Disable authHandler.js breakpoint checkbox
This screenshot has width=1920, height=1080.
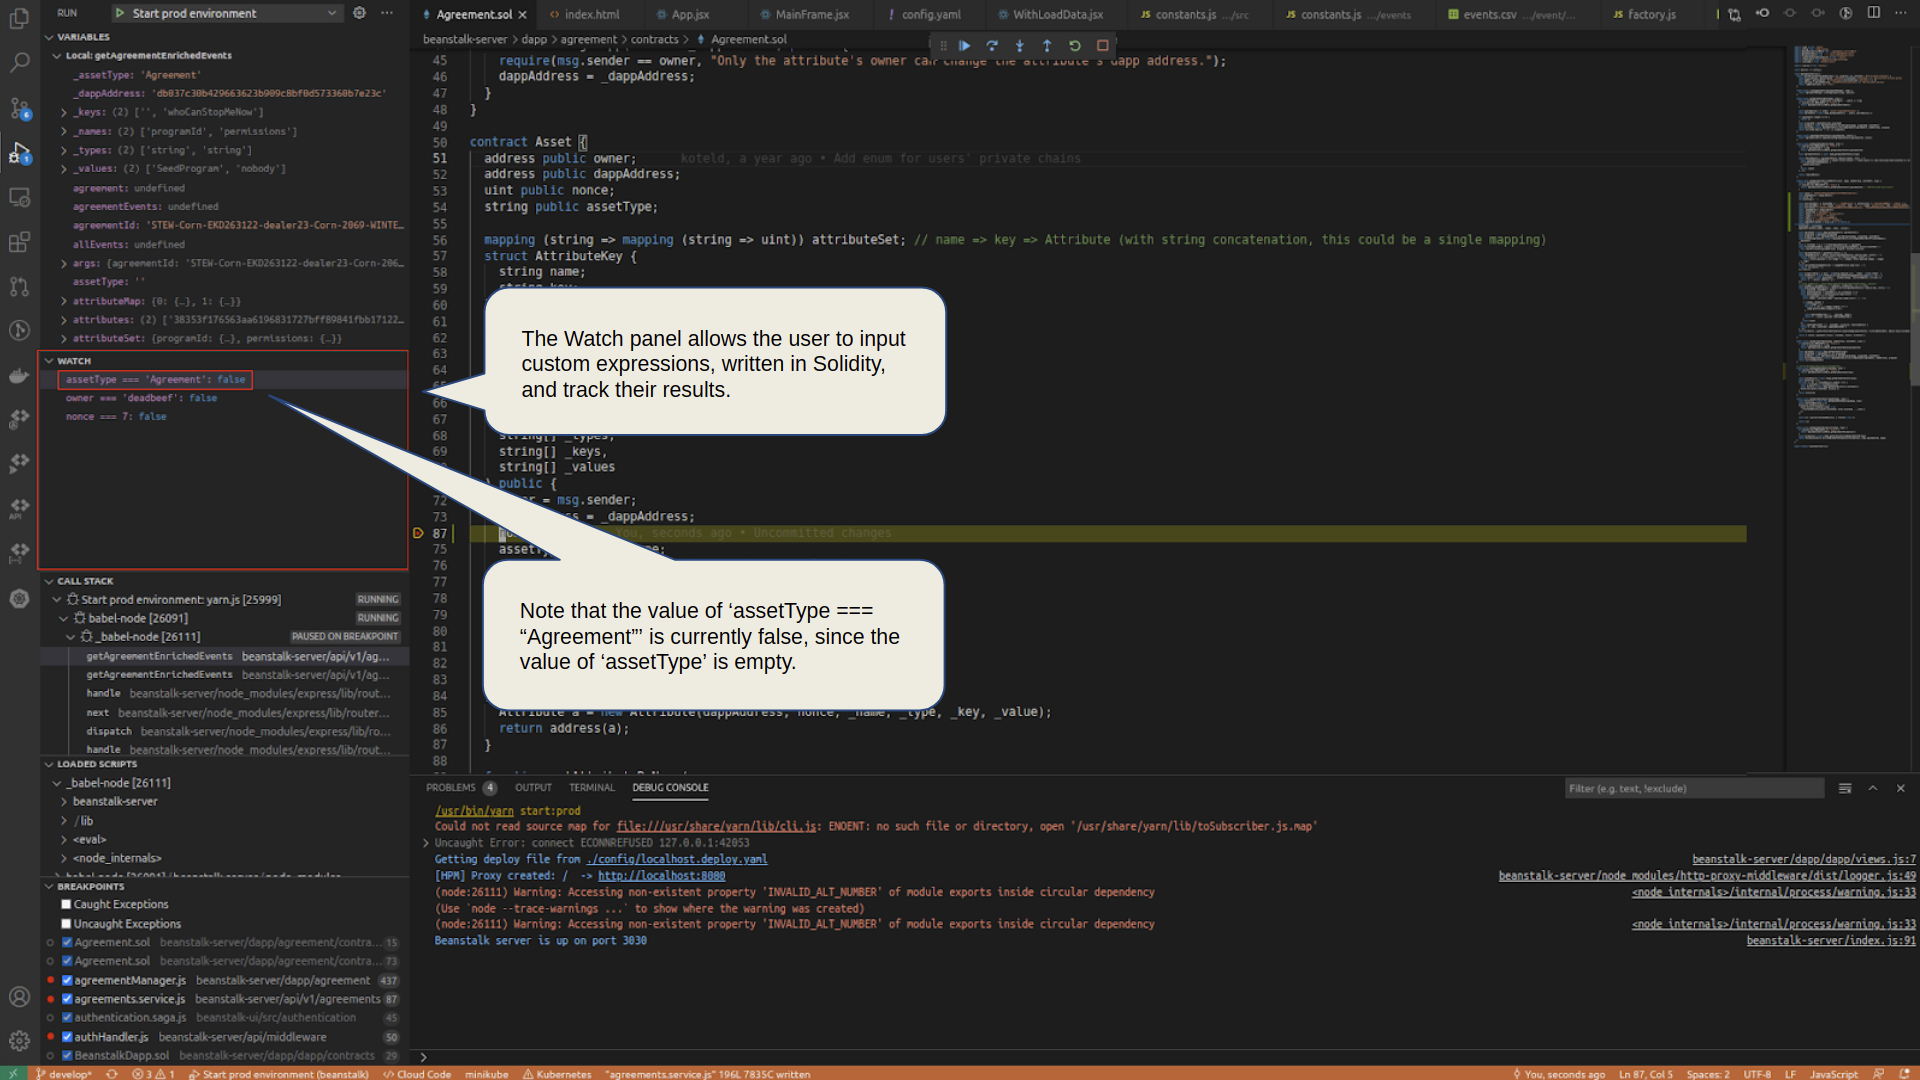point(67,1037)
